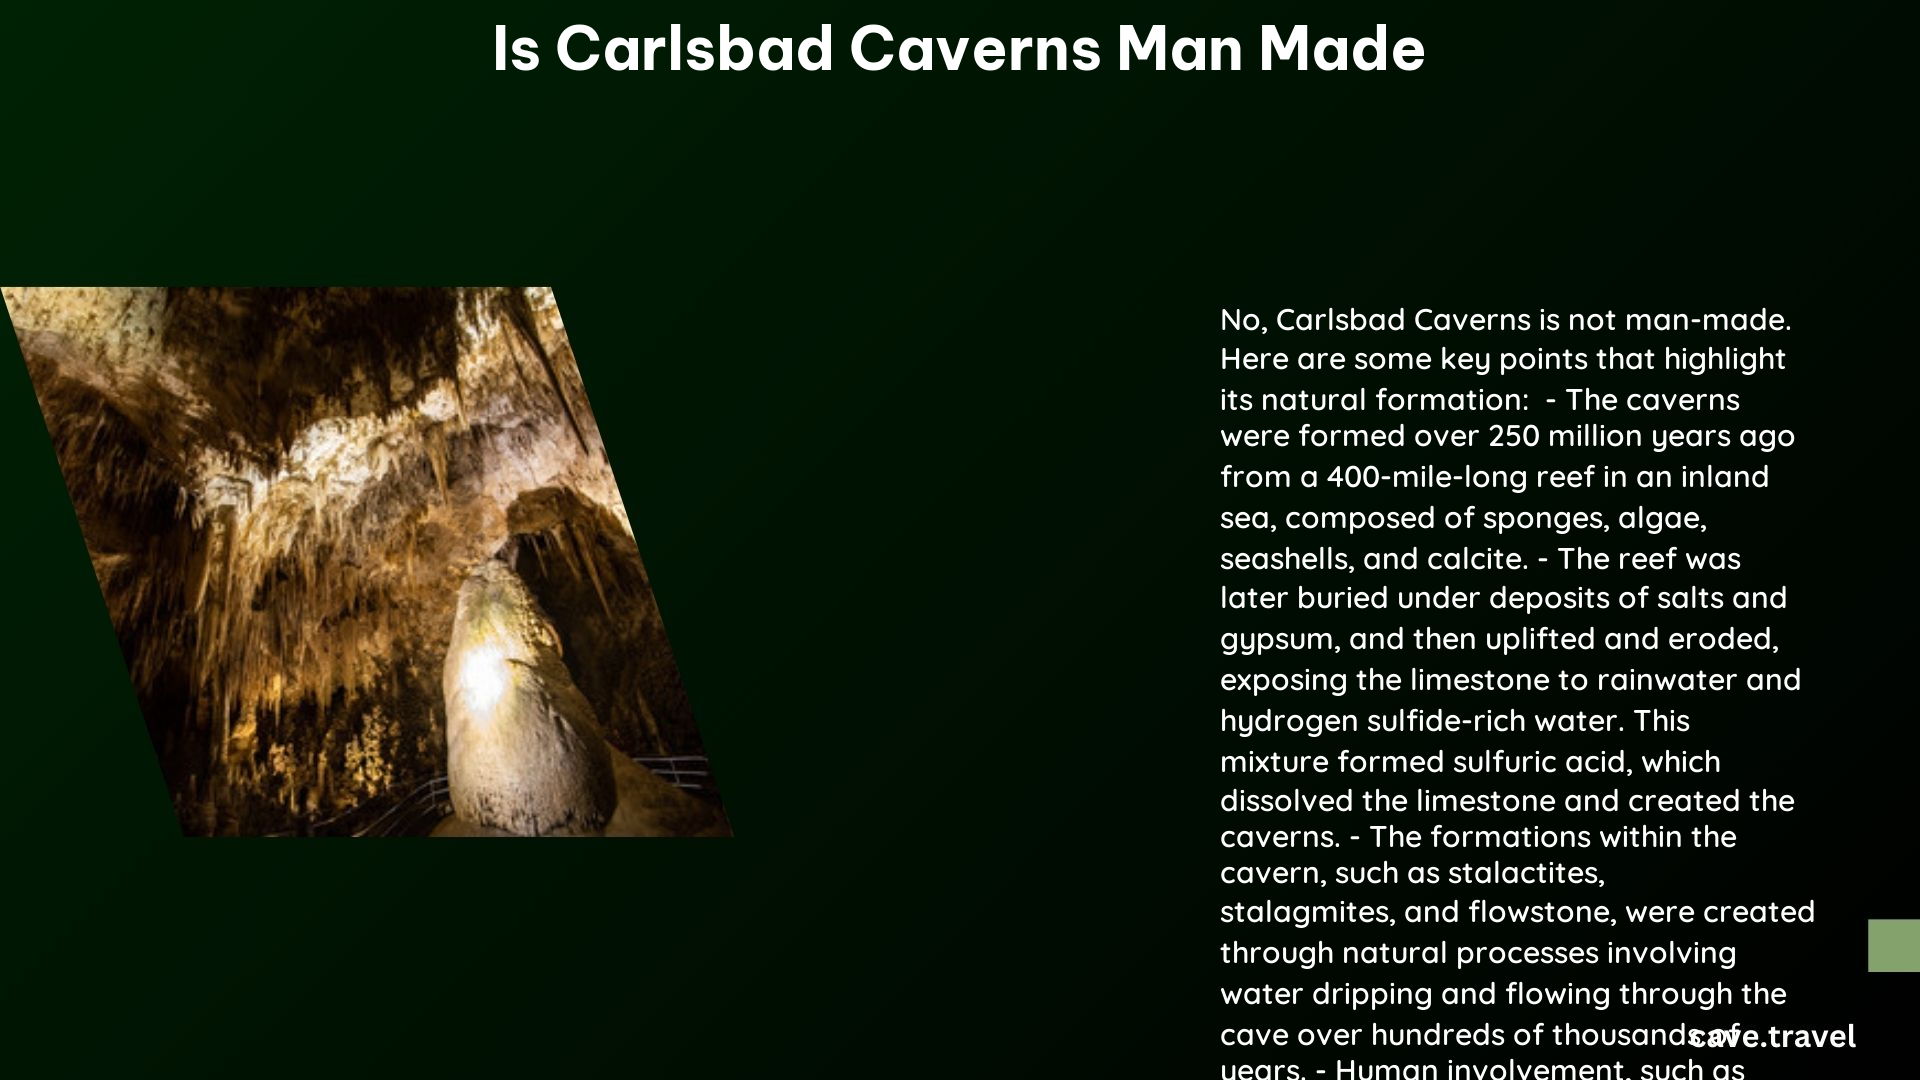Image resolution: width=1920 pixels, height=1080 pixels.
Task: Click the line 'caverns. - The formations within the'
Action: click(x=1478, y=837)
